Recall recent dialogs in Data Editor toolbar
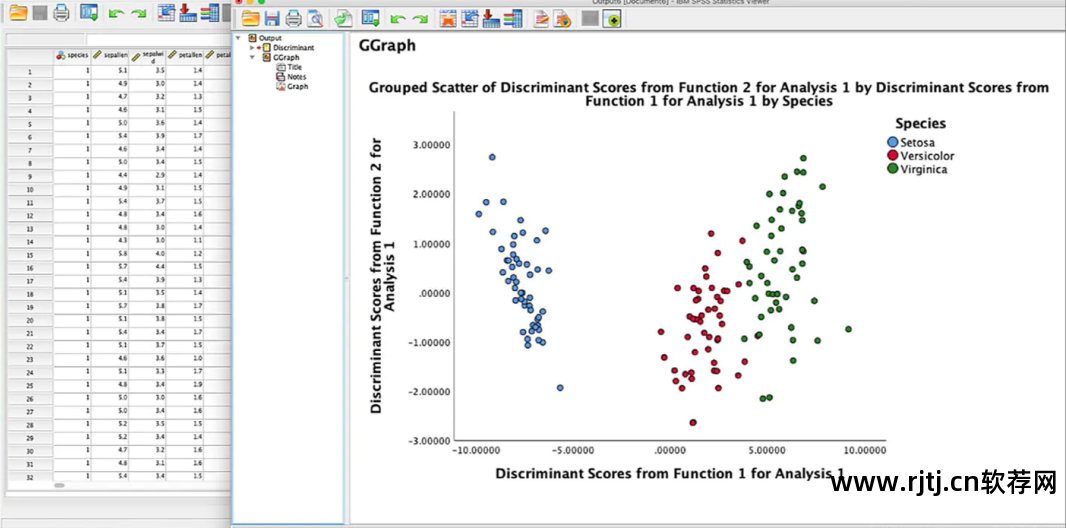Viewport: 1066px width, 528px height. [x=88, y=12]
